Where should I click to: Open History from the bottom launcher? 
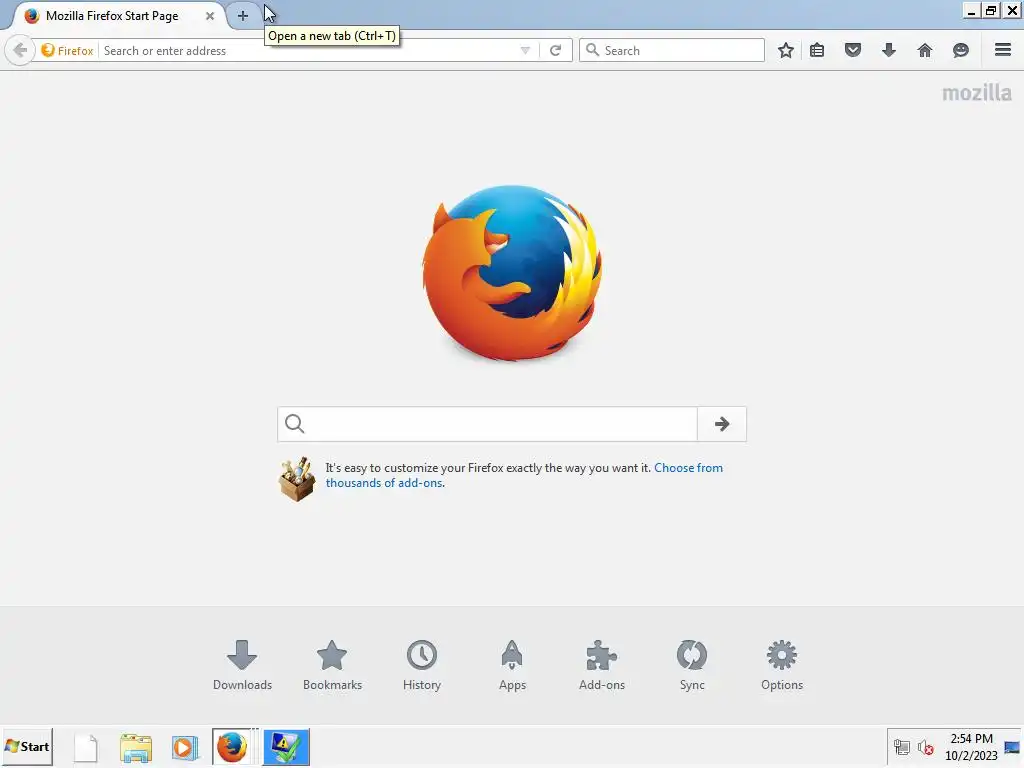pyautogui.click(x=422, y=665)
